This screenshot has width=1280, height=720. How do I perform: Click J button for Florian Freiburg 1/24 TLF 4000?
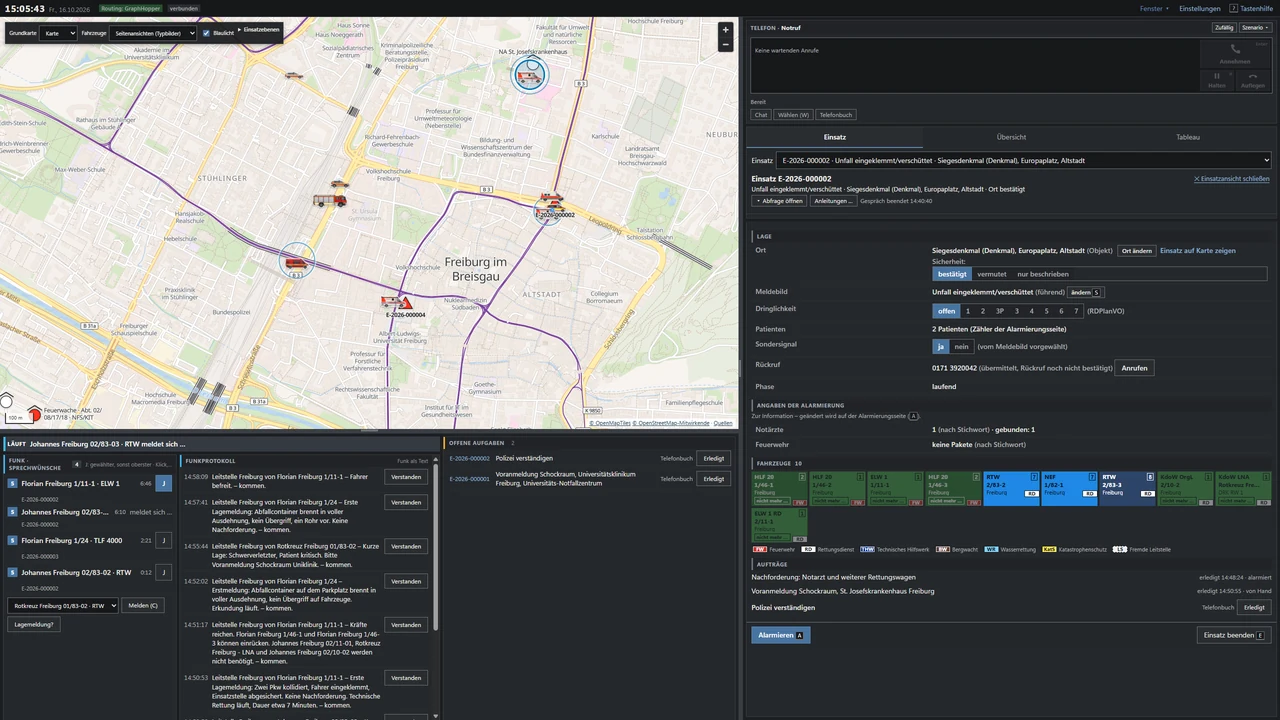pos(164,540)
